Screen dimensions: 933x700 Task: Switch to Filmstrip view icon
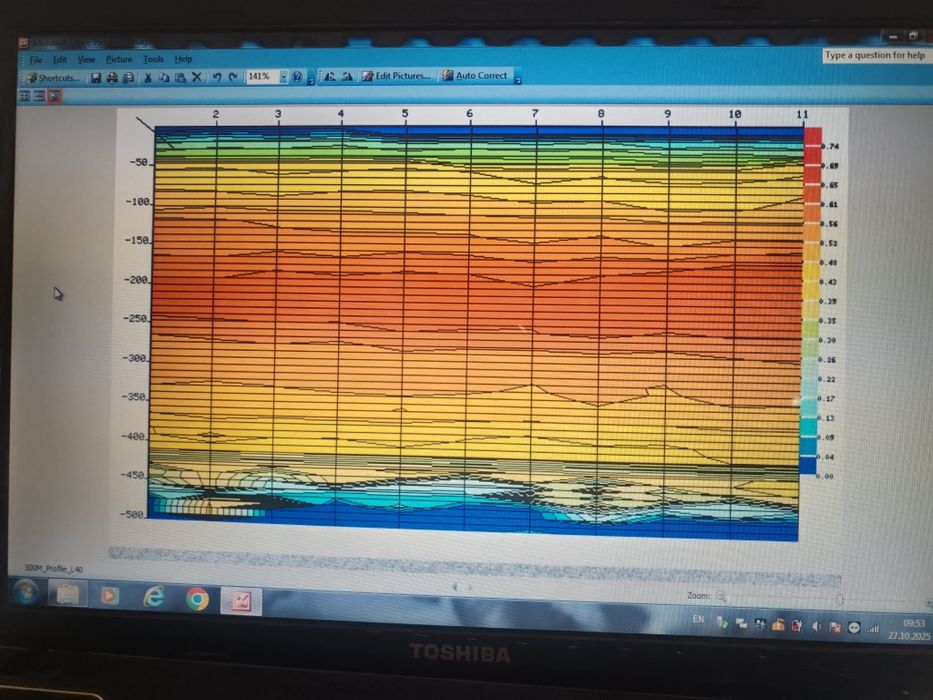pyautogui.click(x=39, y=96)
